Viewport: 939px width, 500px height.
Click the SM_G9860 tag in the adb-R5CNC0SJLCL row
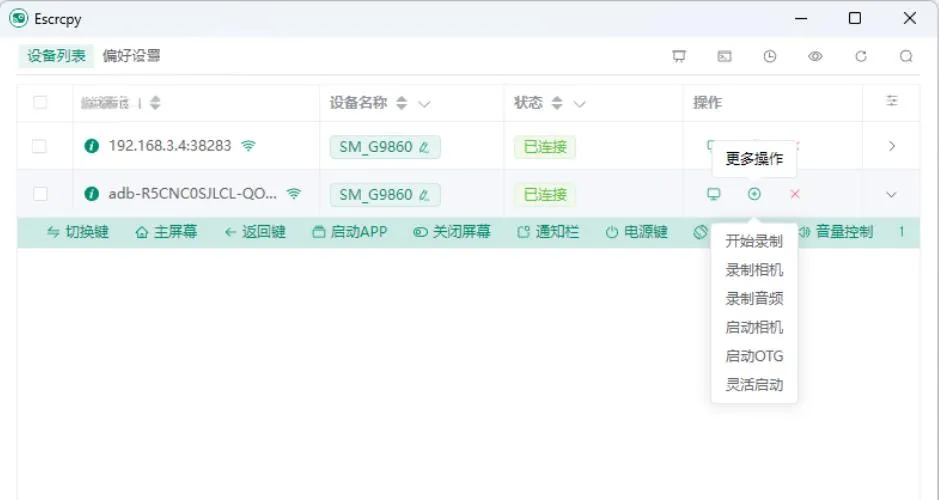(385, 195)
